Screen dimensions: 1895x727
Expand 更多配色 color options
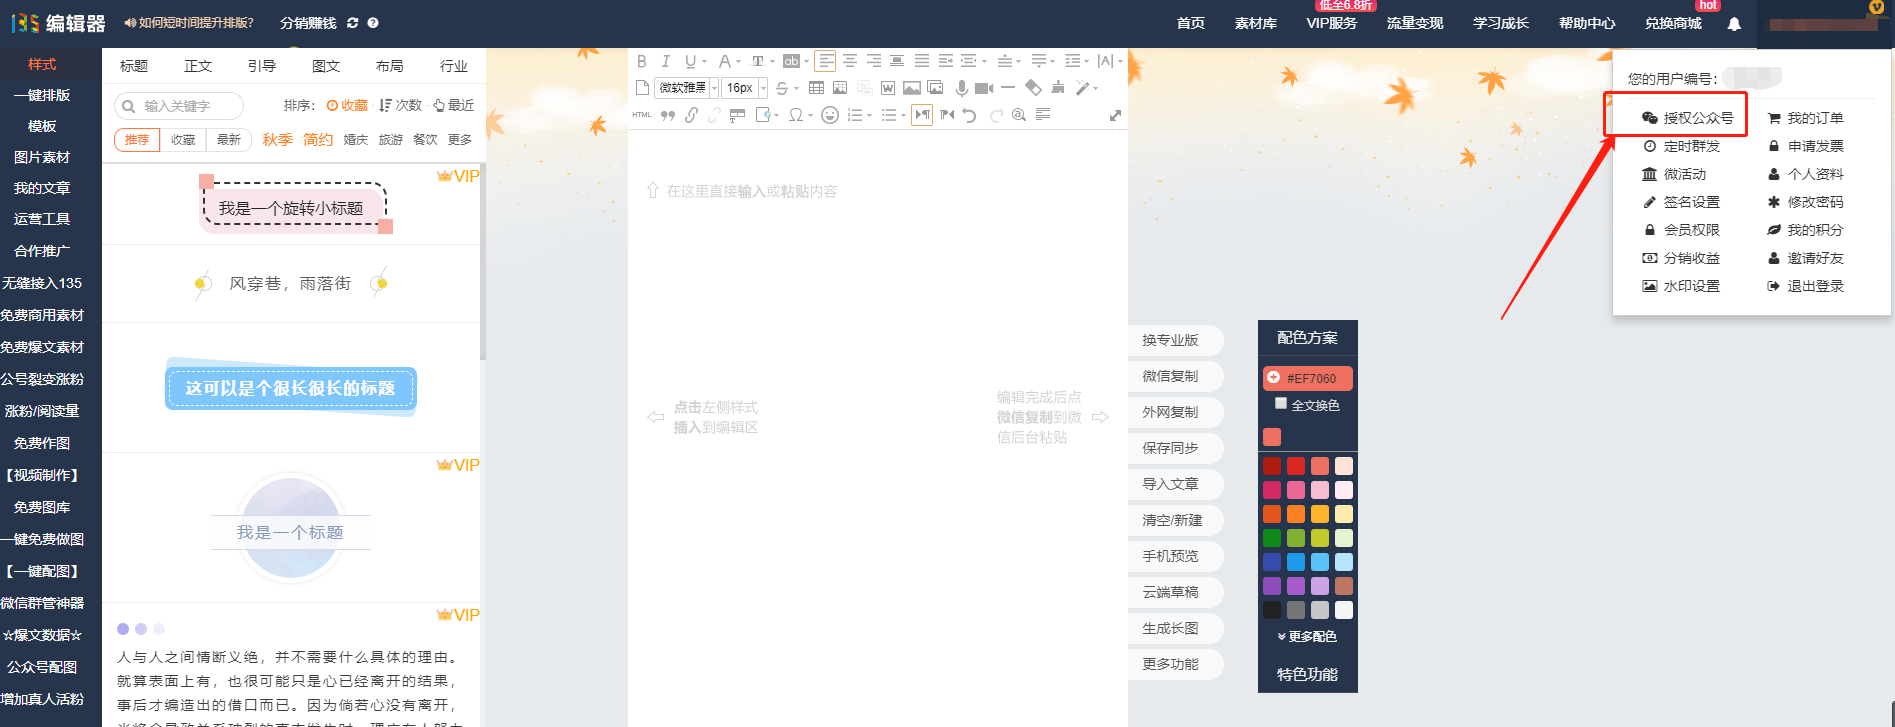[1307, 637]
